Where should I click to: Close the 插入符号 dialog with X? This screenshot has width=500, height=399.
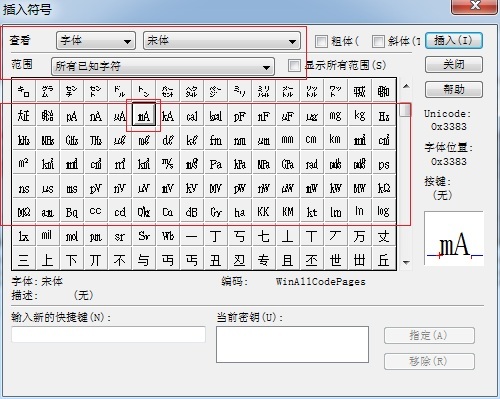click(475, 6)
